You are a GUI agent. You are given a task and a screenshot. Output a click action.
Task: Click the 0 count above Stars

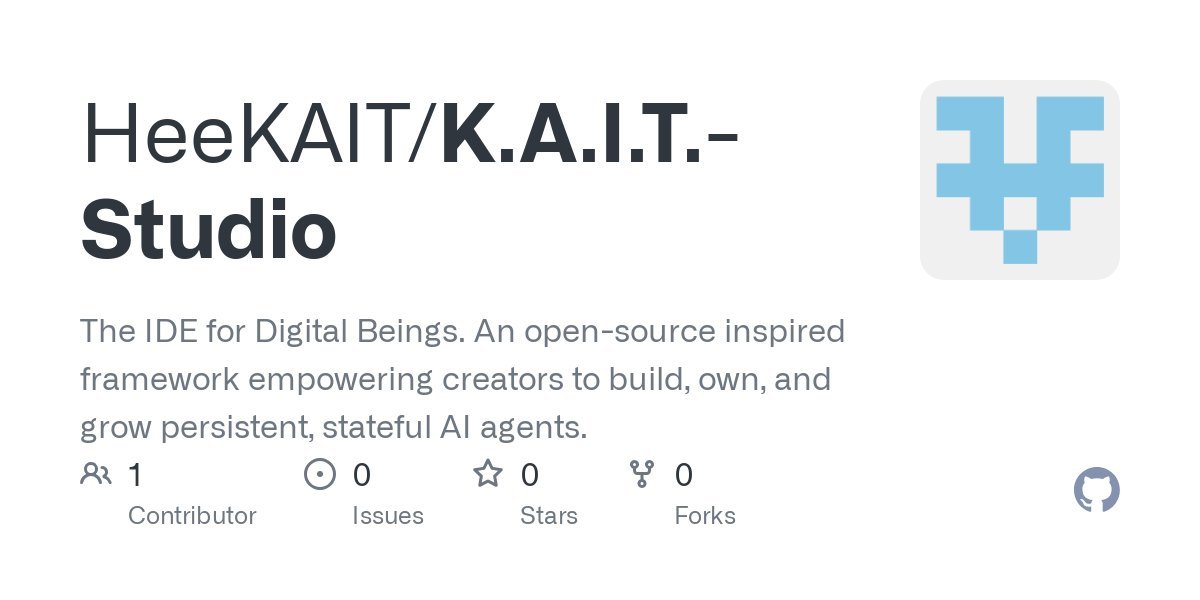click(530, 475)
